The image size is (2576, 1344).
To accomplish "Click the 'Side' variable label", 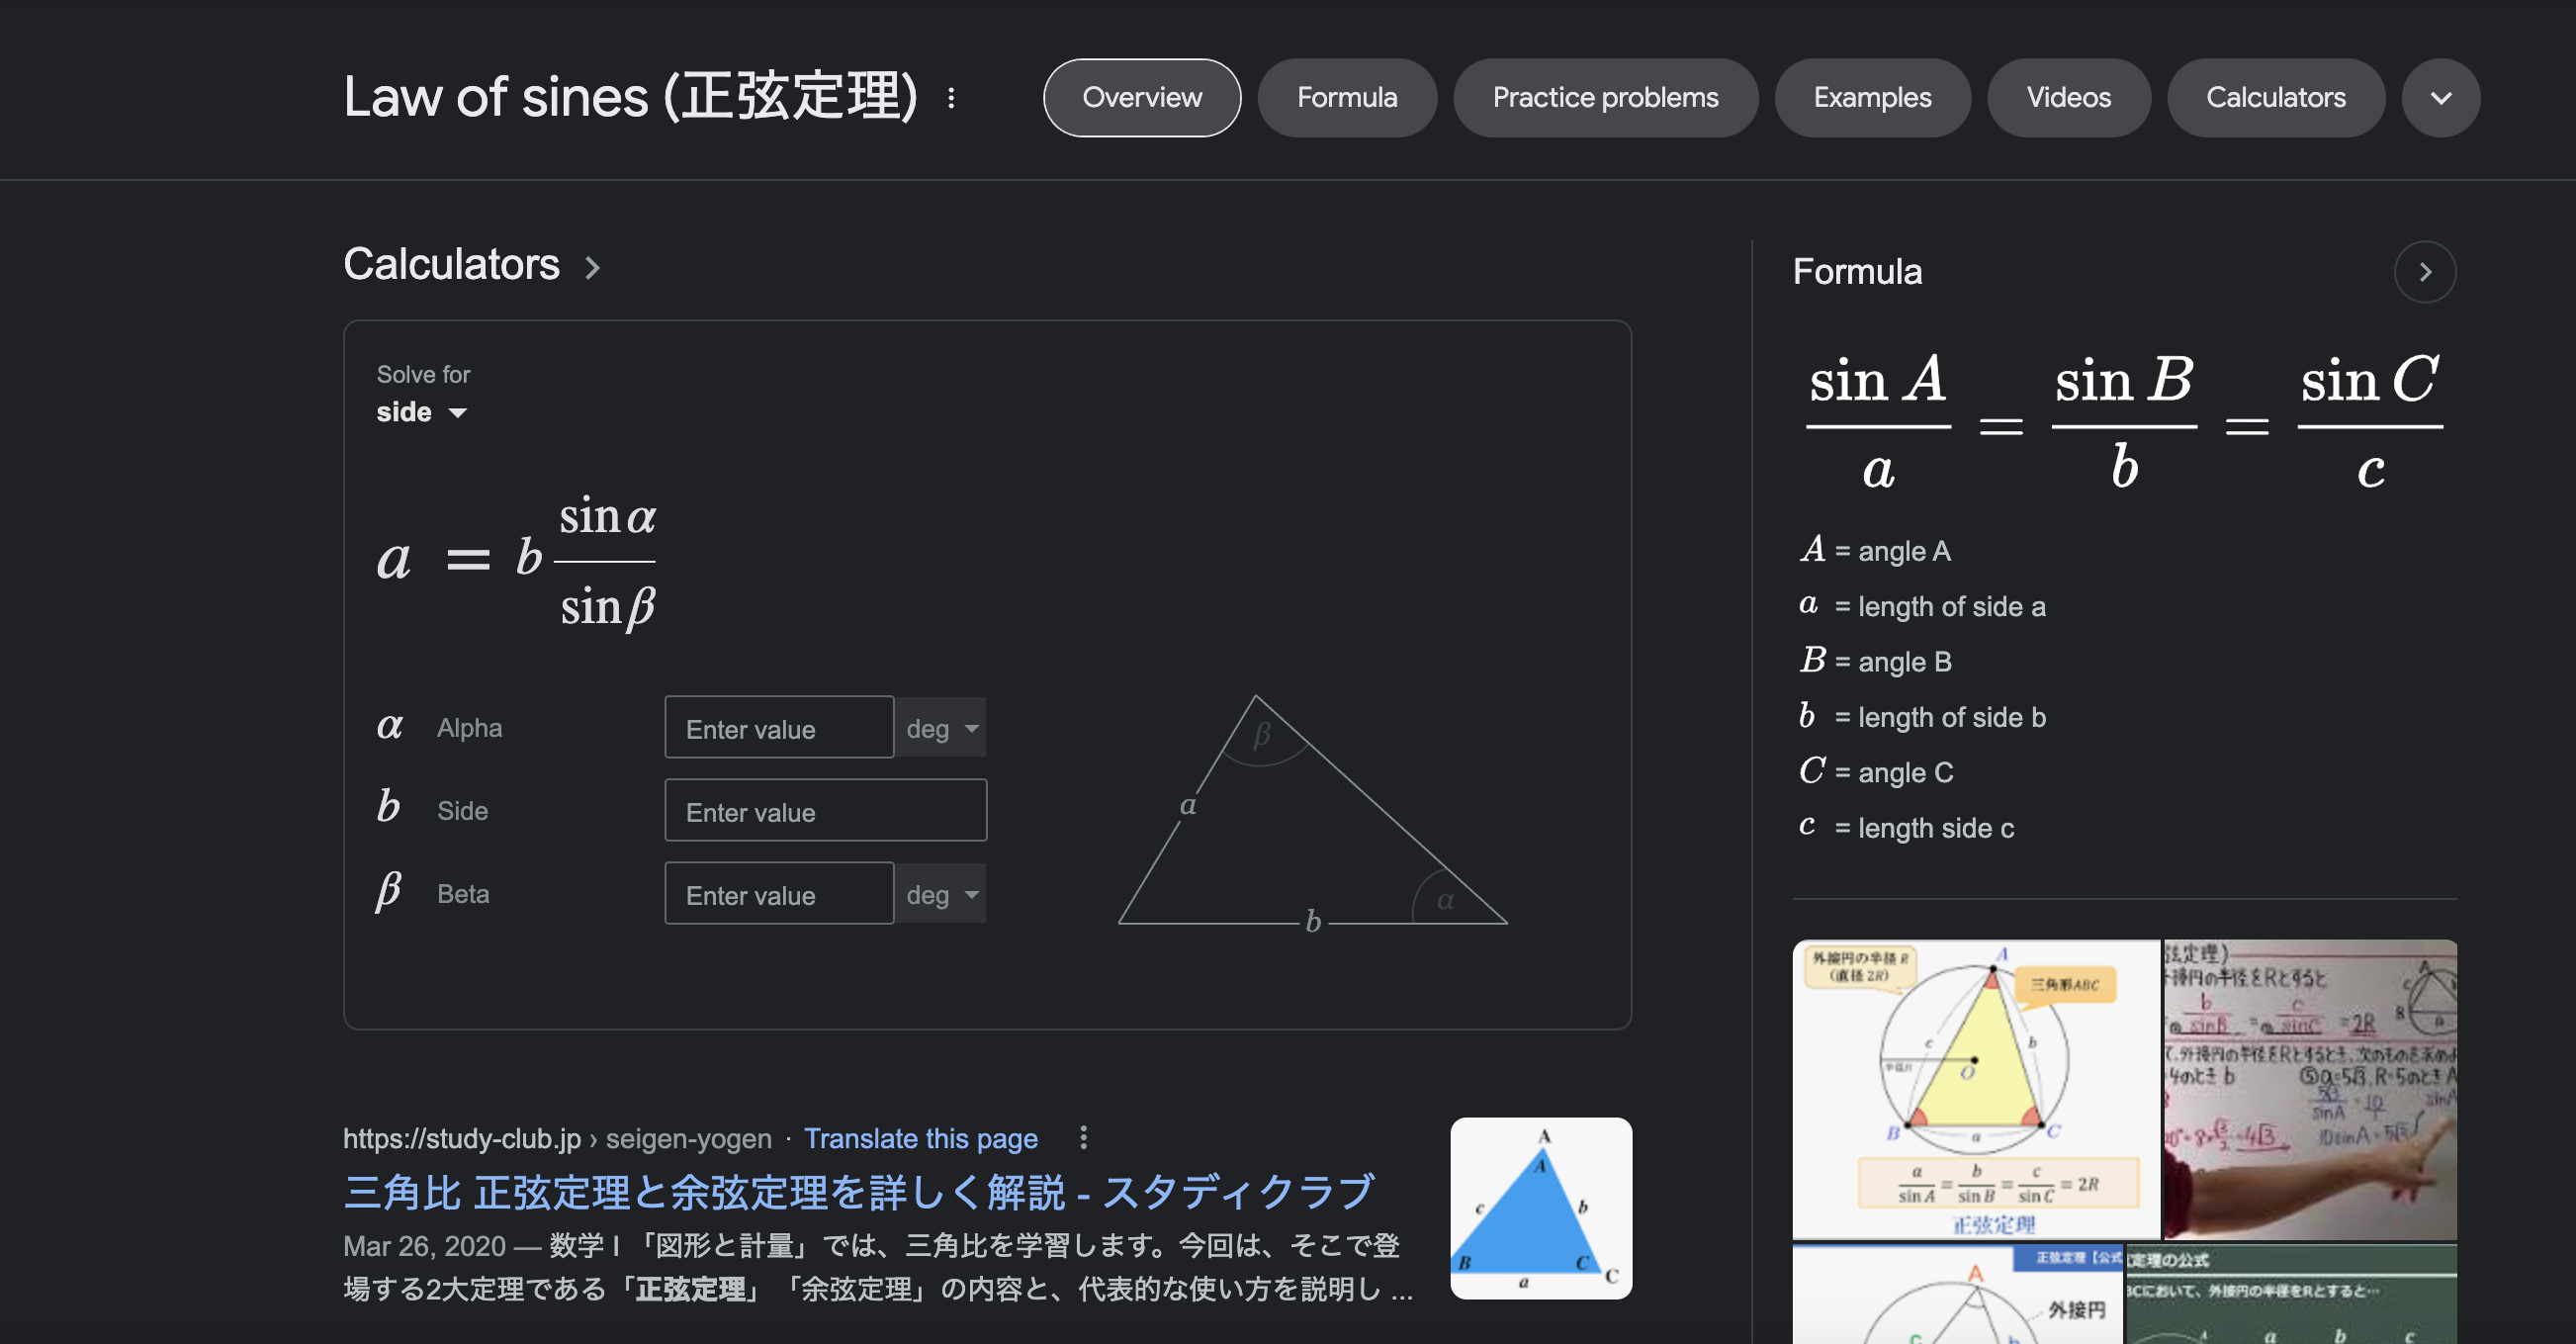I will (x=462, y=811).
